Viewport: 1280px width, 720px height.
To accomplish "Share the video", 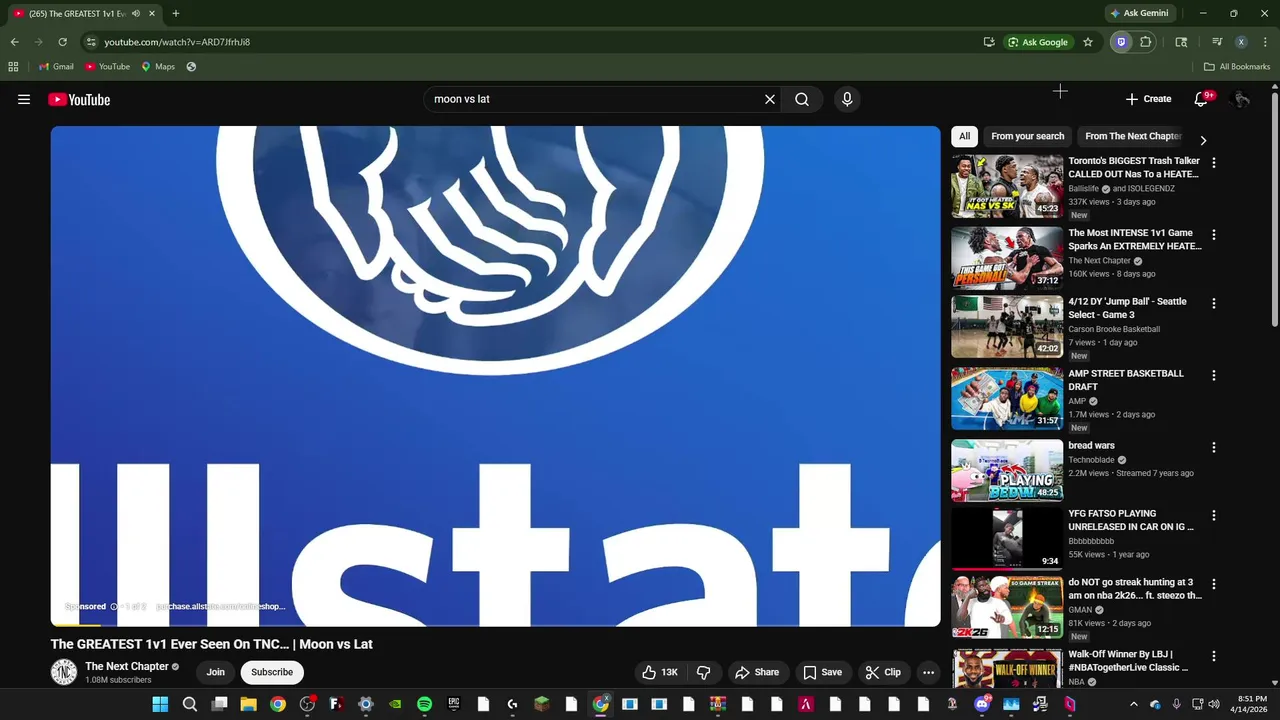I will coord(756,672).
